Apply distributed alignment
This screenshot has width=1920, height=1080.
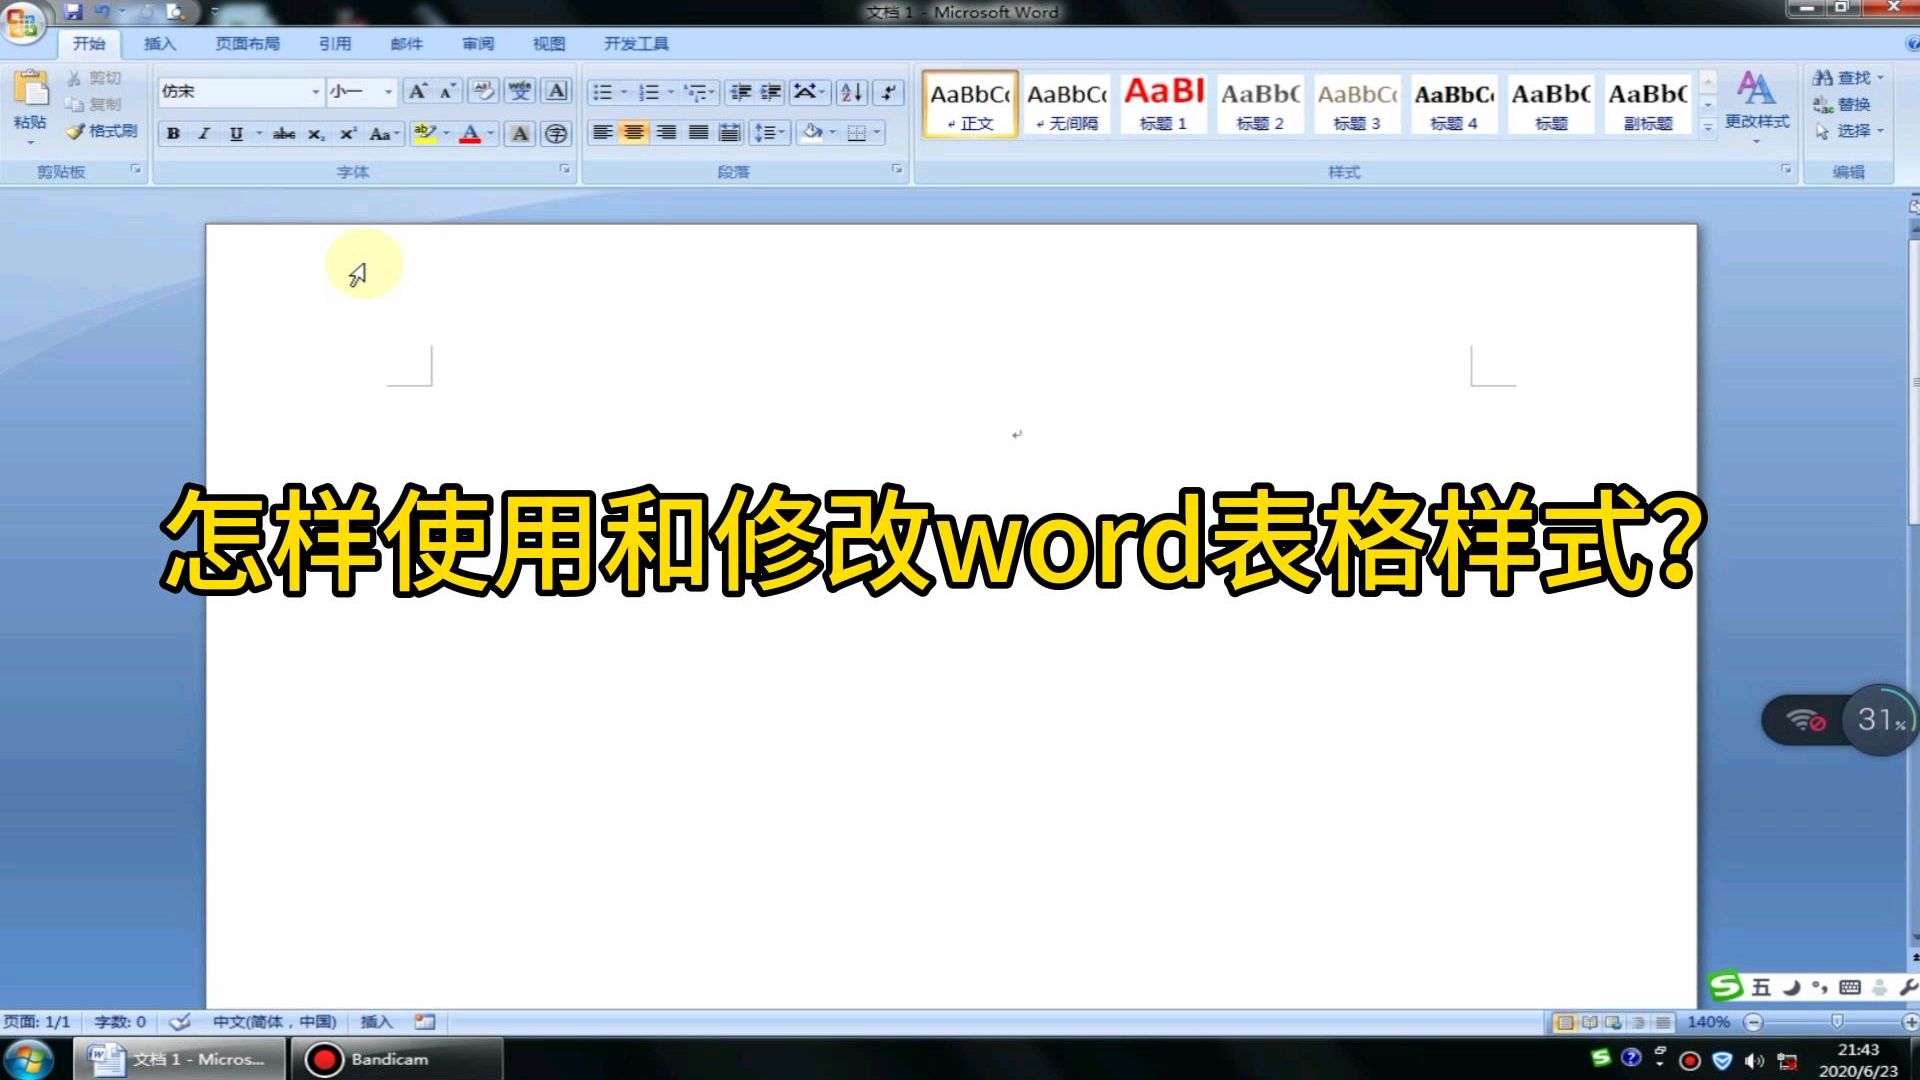coord(730,132)
